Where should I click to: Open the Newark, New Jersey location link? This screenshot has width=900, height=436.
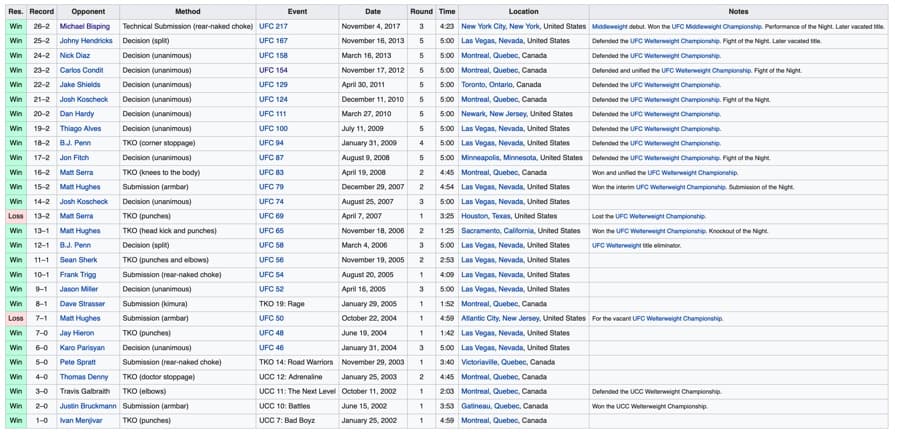pyautogui.click(x=494, y=114)
